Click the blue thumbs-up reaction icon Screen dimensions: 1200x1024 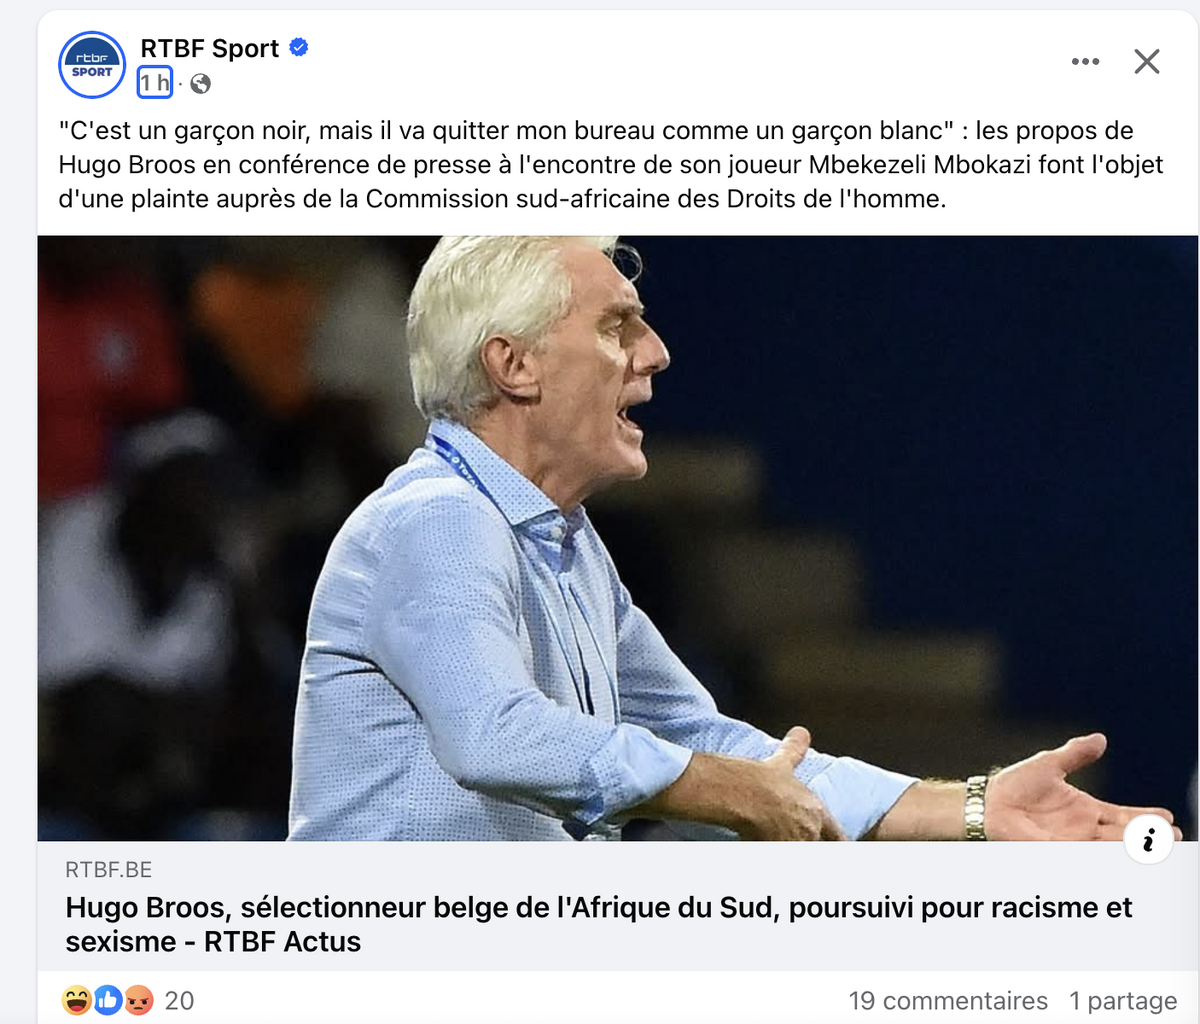[x=108, y=1000]
